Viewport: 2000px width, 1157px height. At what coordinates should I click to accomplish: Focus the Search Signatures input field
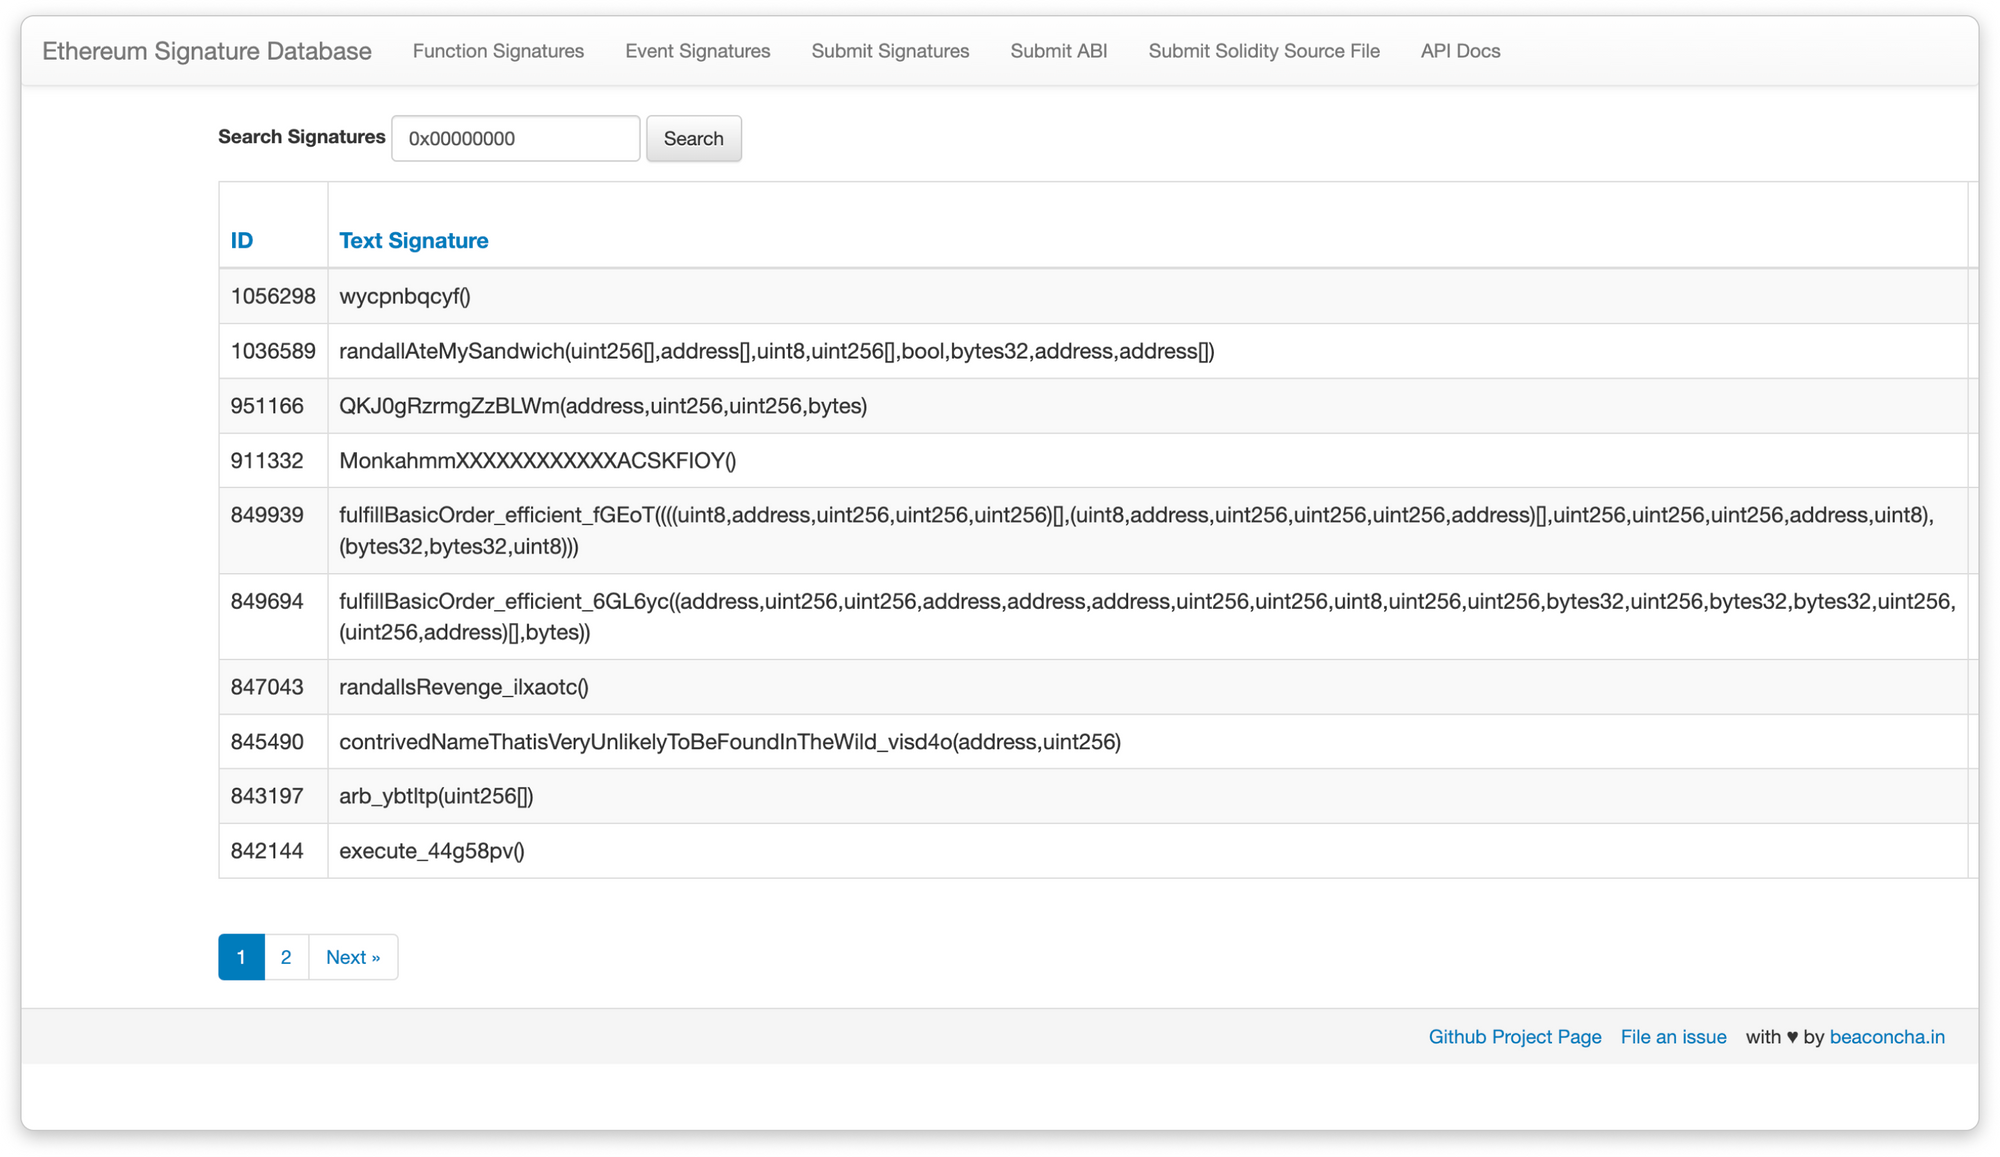pyautogui.click(x=515, y=138)
